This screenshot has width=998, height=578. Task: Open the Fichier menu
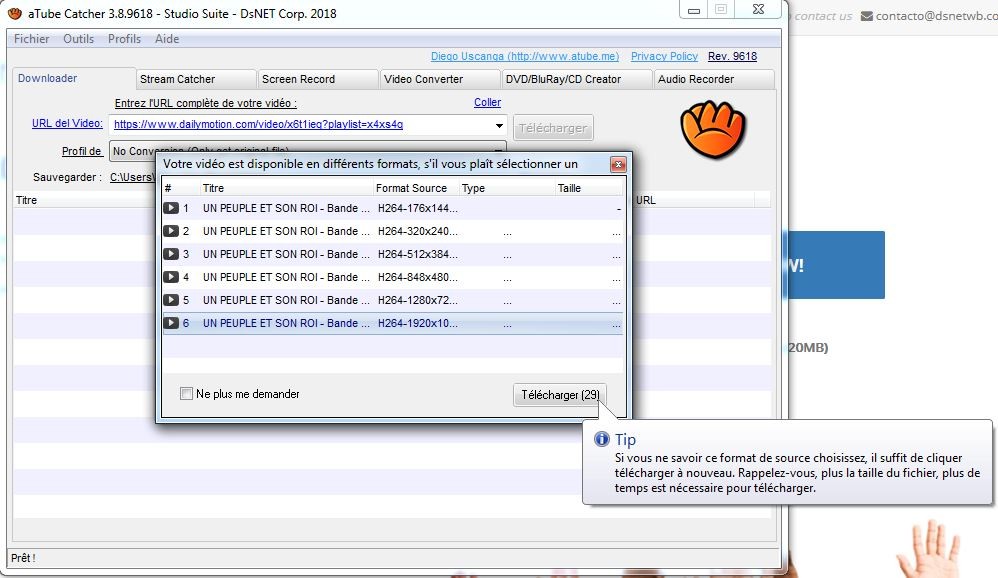(32, 39)
